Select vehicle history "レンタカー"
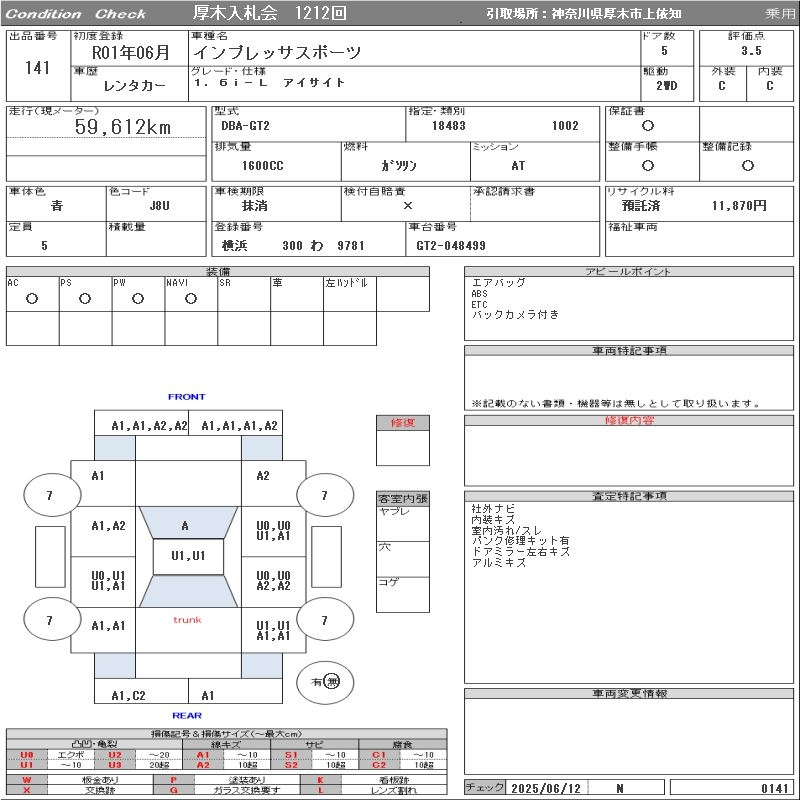 (x=135, y=85)
